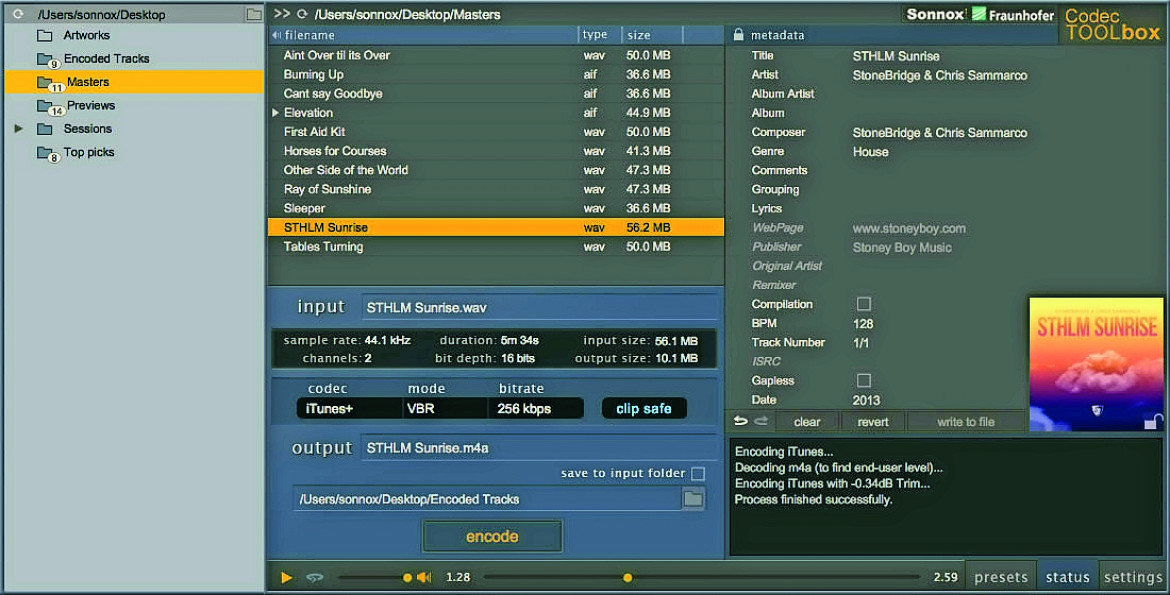
Task: Browse for output folder using the folder icon
Action: (x=693, y=498)
